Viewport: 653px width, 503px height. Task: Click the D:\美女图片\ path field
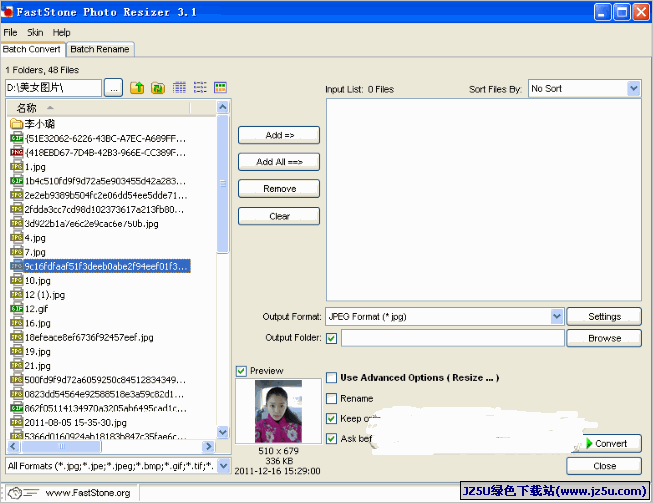(x=53, y=88)
